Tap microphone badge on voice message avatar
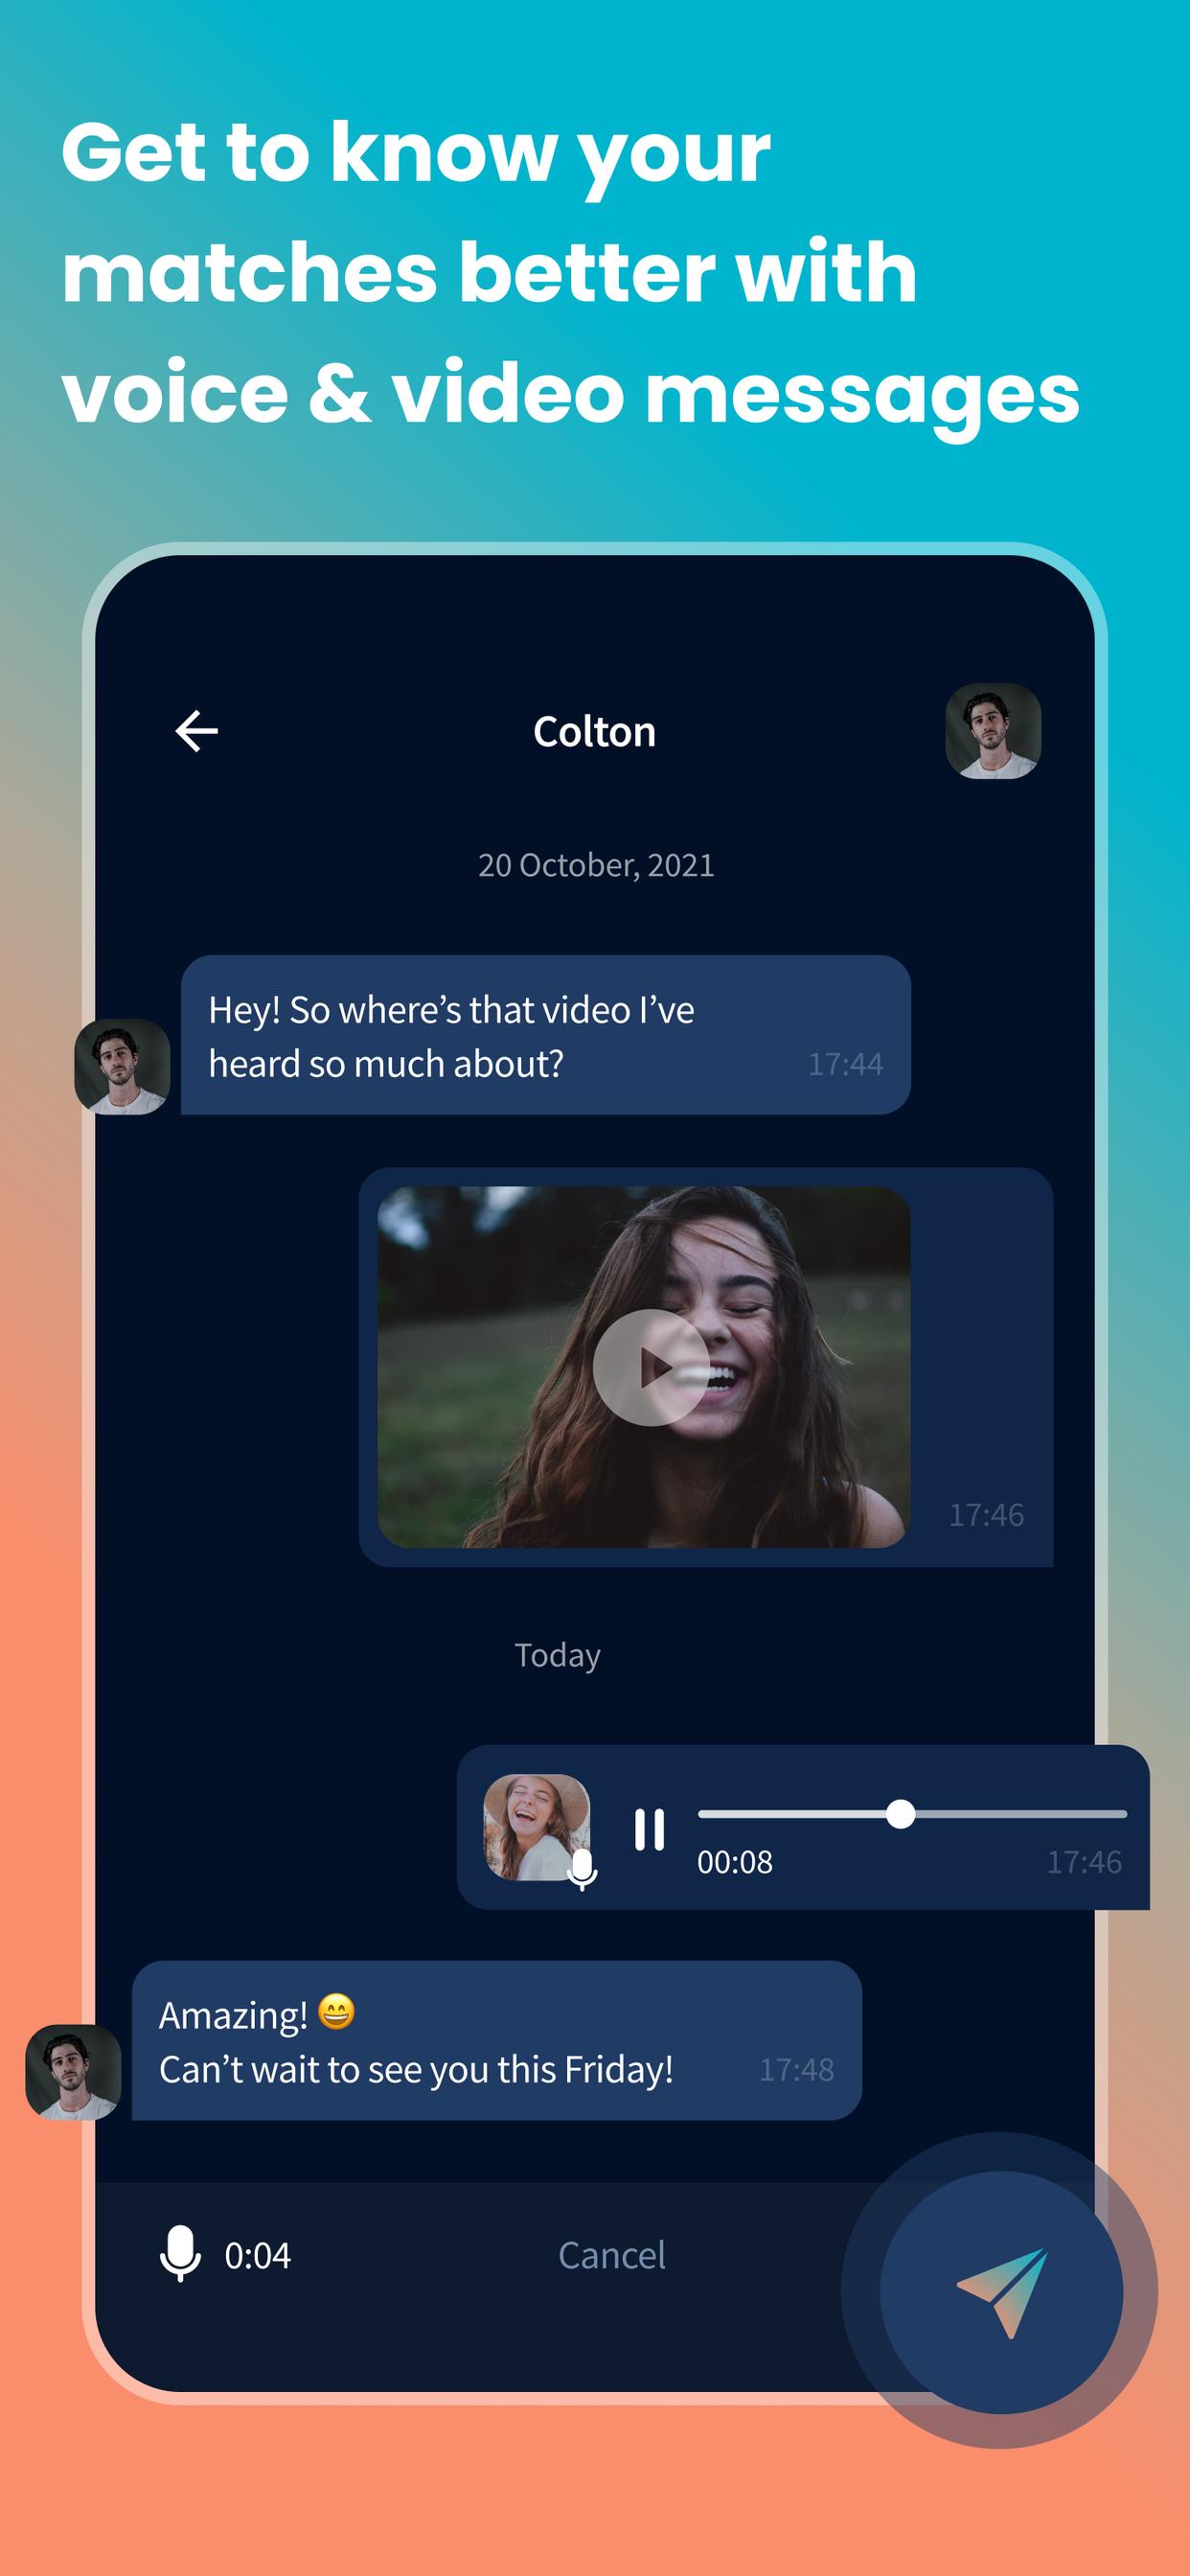 (x=582, y=1868)
